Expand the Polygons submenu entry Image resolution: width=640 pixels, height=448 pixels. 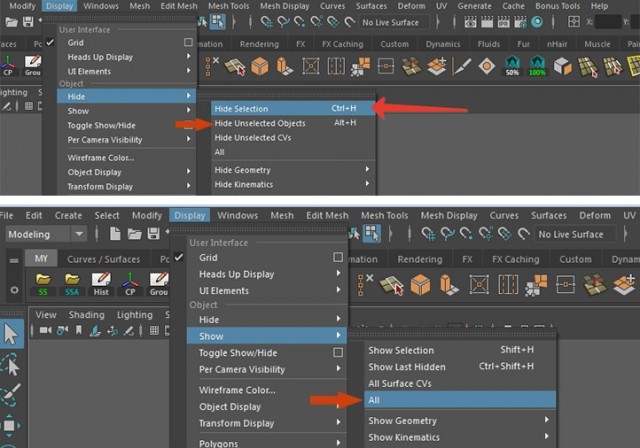[x=267, y=443]
